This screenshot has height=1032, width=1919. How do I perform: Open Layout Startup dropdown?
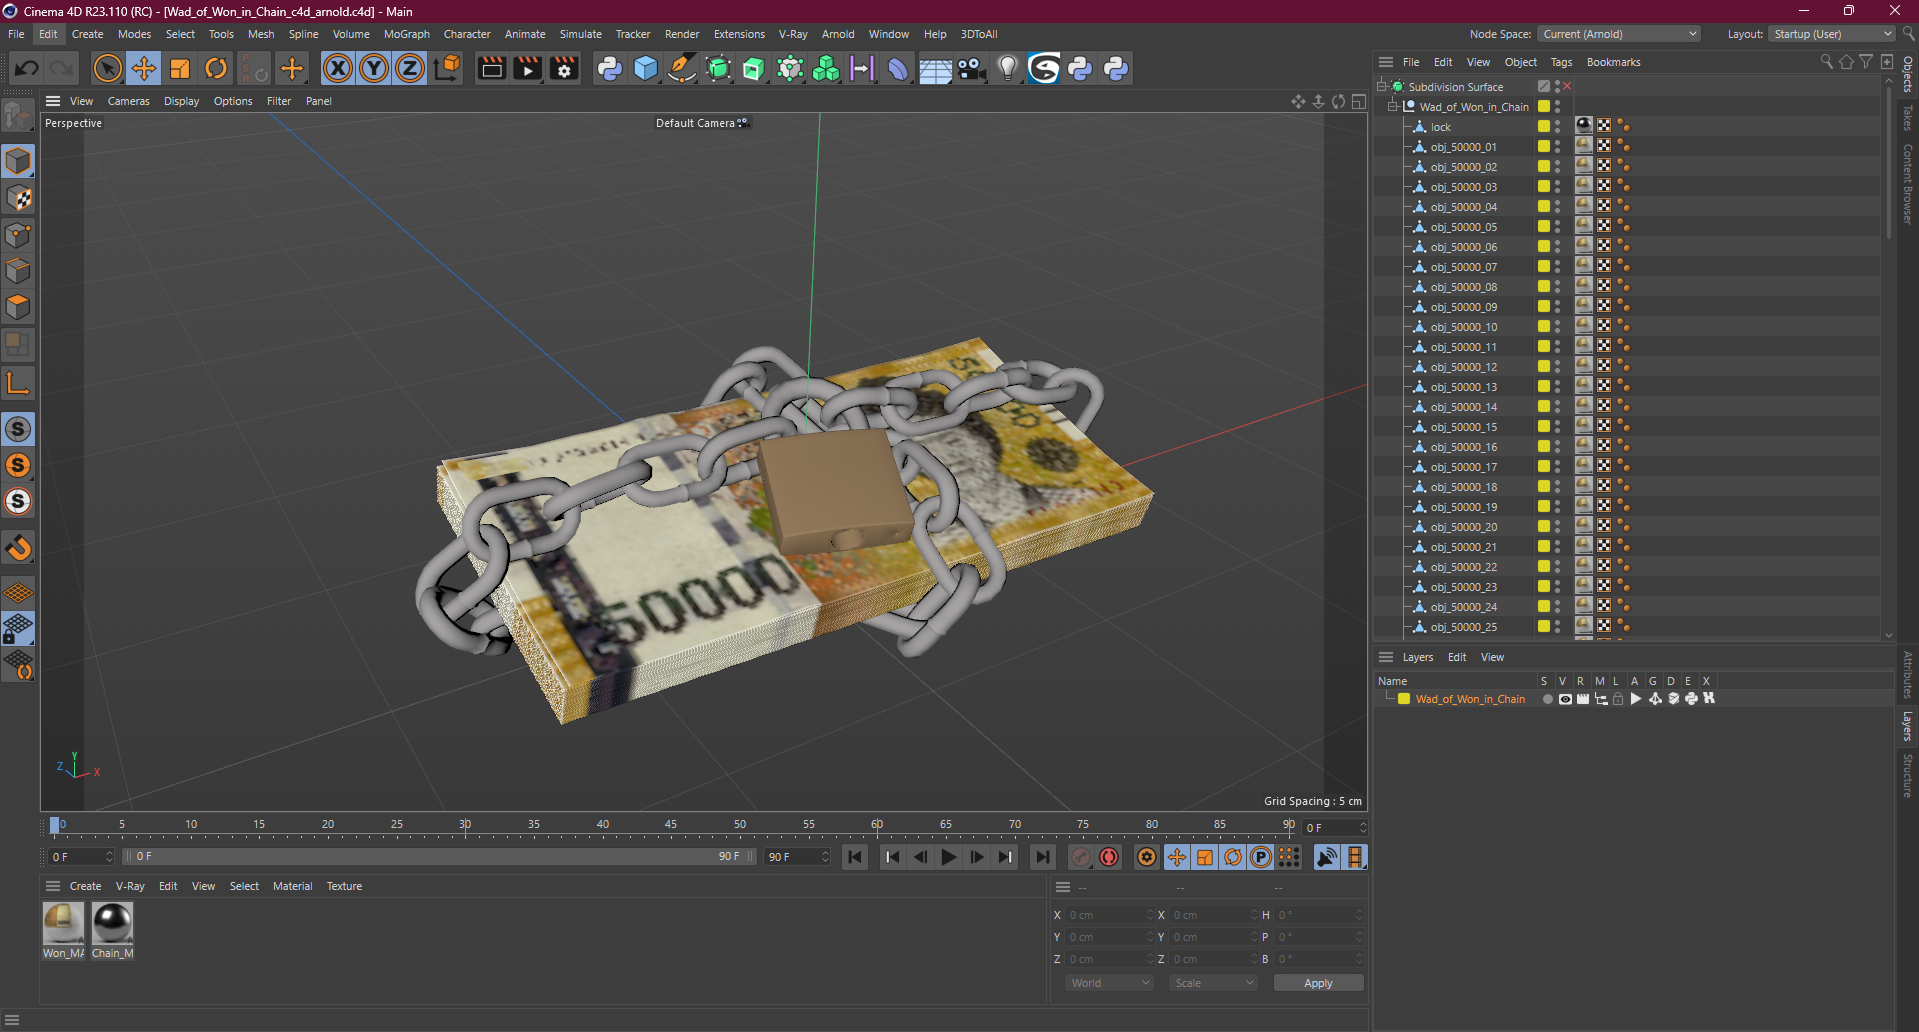click(1832, 34)
